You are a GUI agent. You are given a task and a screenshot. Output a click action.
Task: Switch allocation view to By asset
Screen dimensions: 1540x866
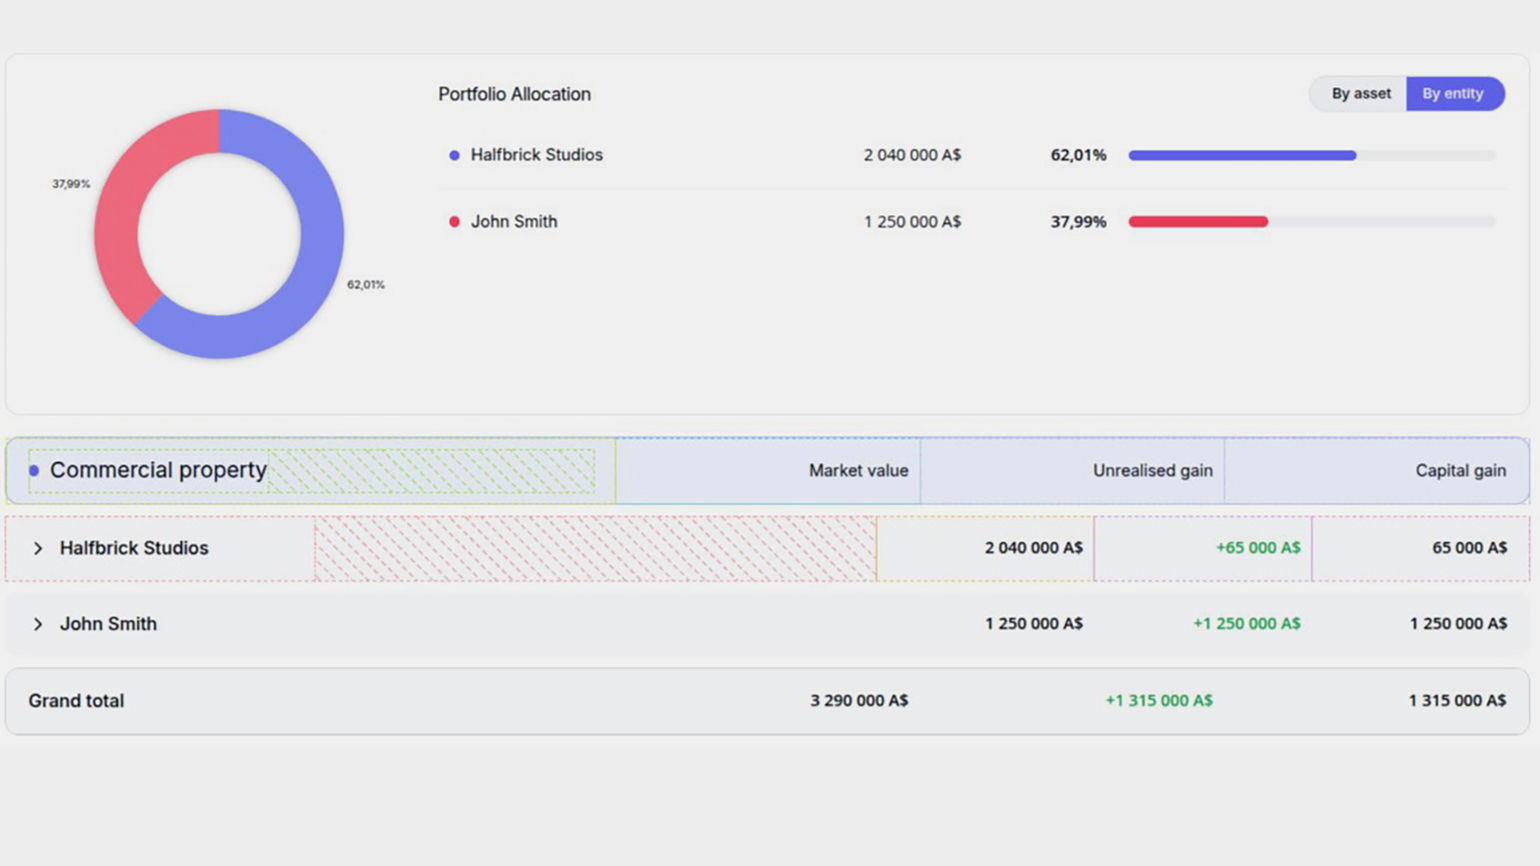pos(1359,94)
